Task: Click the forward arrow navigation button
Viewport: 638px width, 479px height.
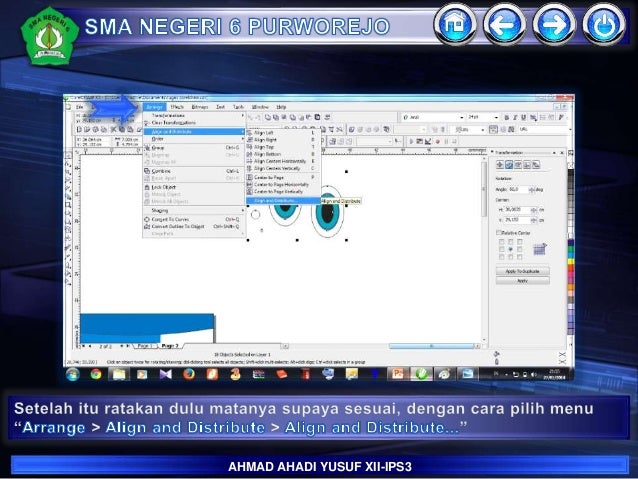Action: (554, 24)
